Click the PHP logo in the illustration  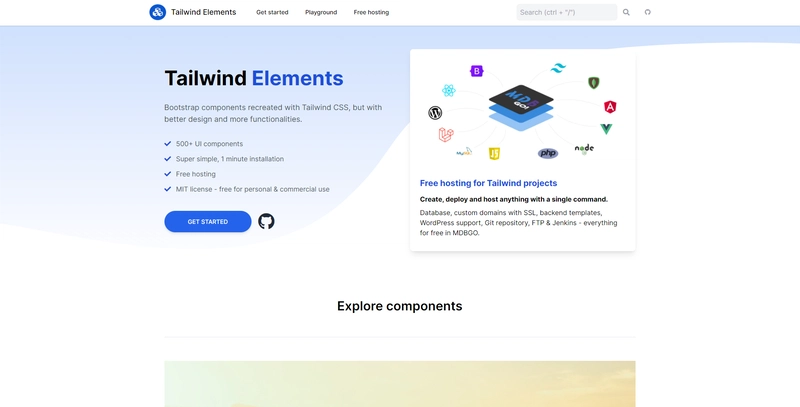[547, 153]
